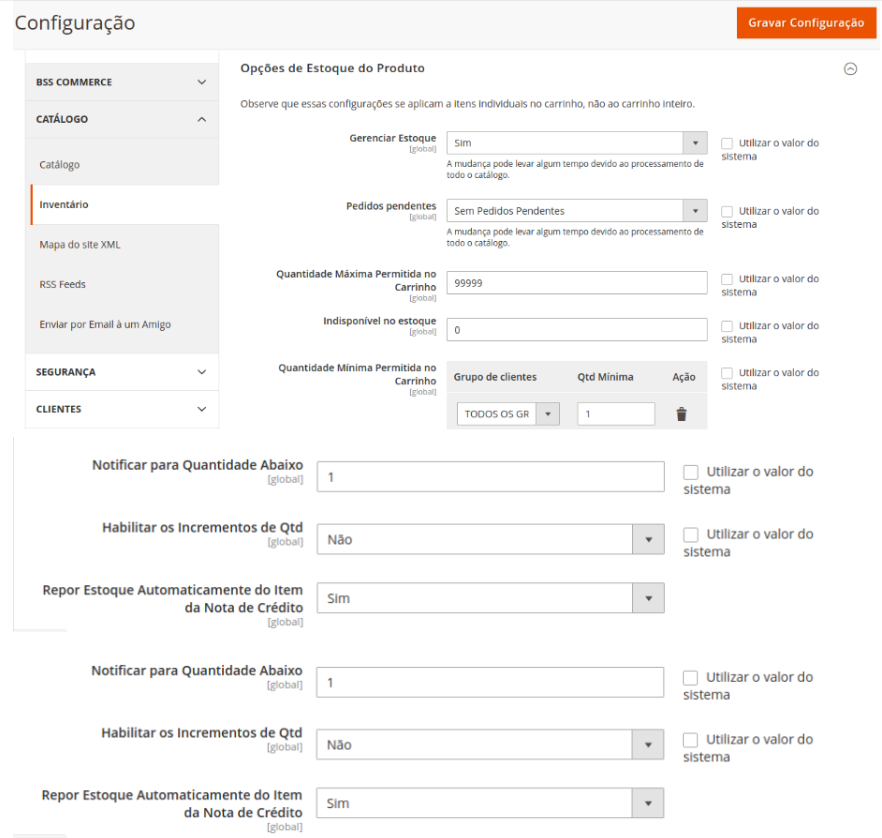The image size is (882, 838).
Task: Check system value box for Gerenciar Estoque
Action: [x=727, y=143]
